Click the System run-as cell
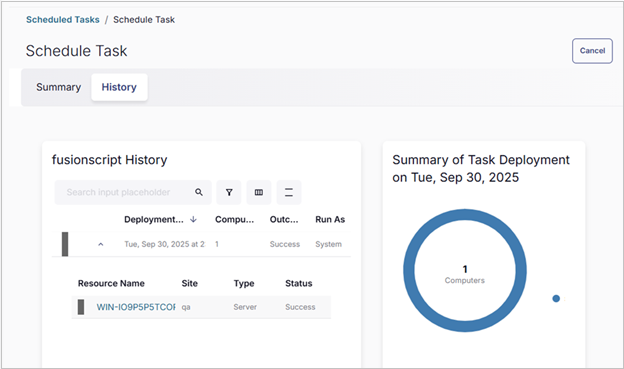Screen dimensions: 624x369 click(328, 244)
